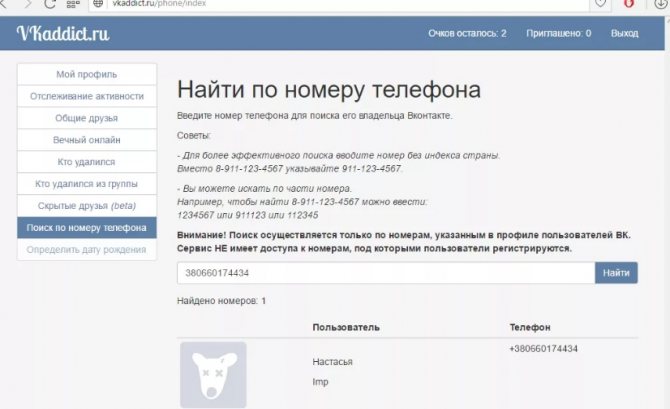
Task: Select Общие друзья in the sidebar
Action: [87, 118]
